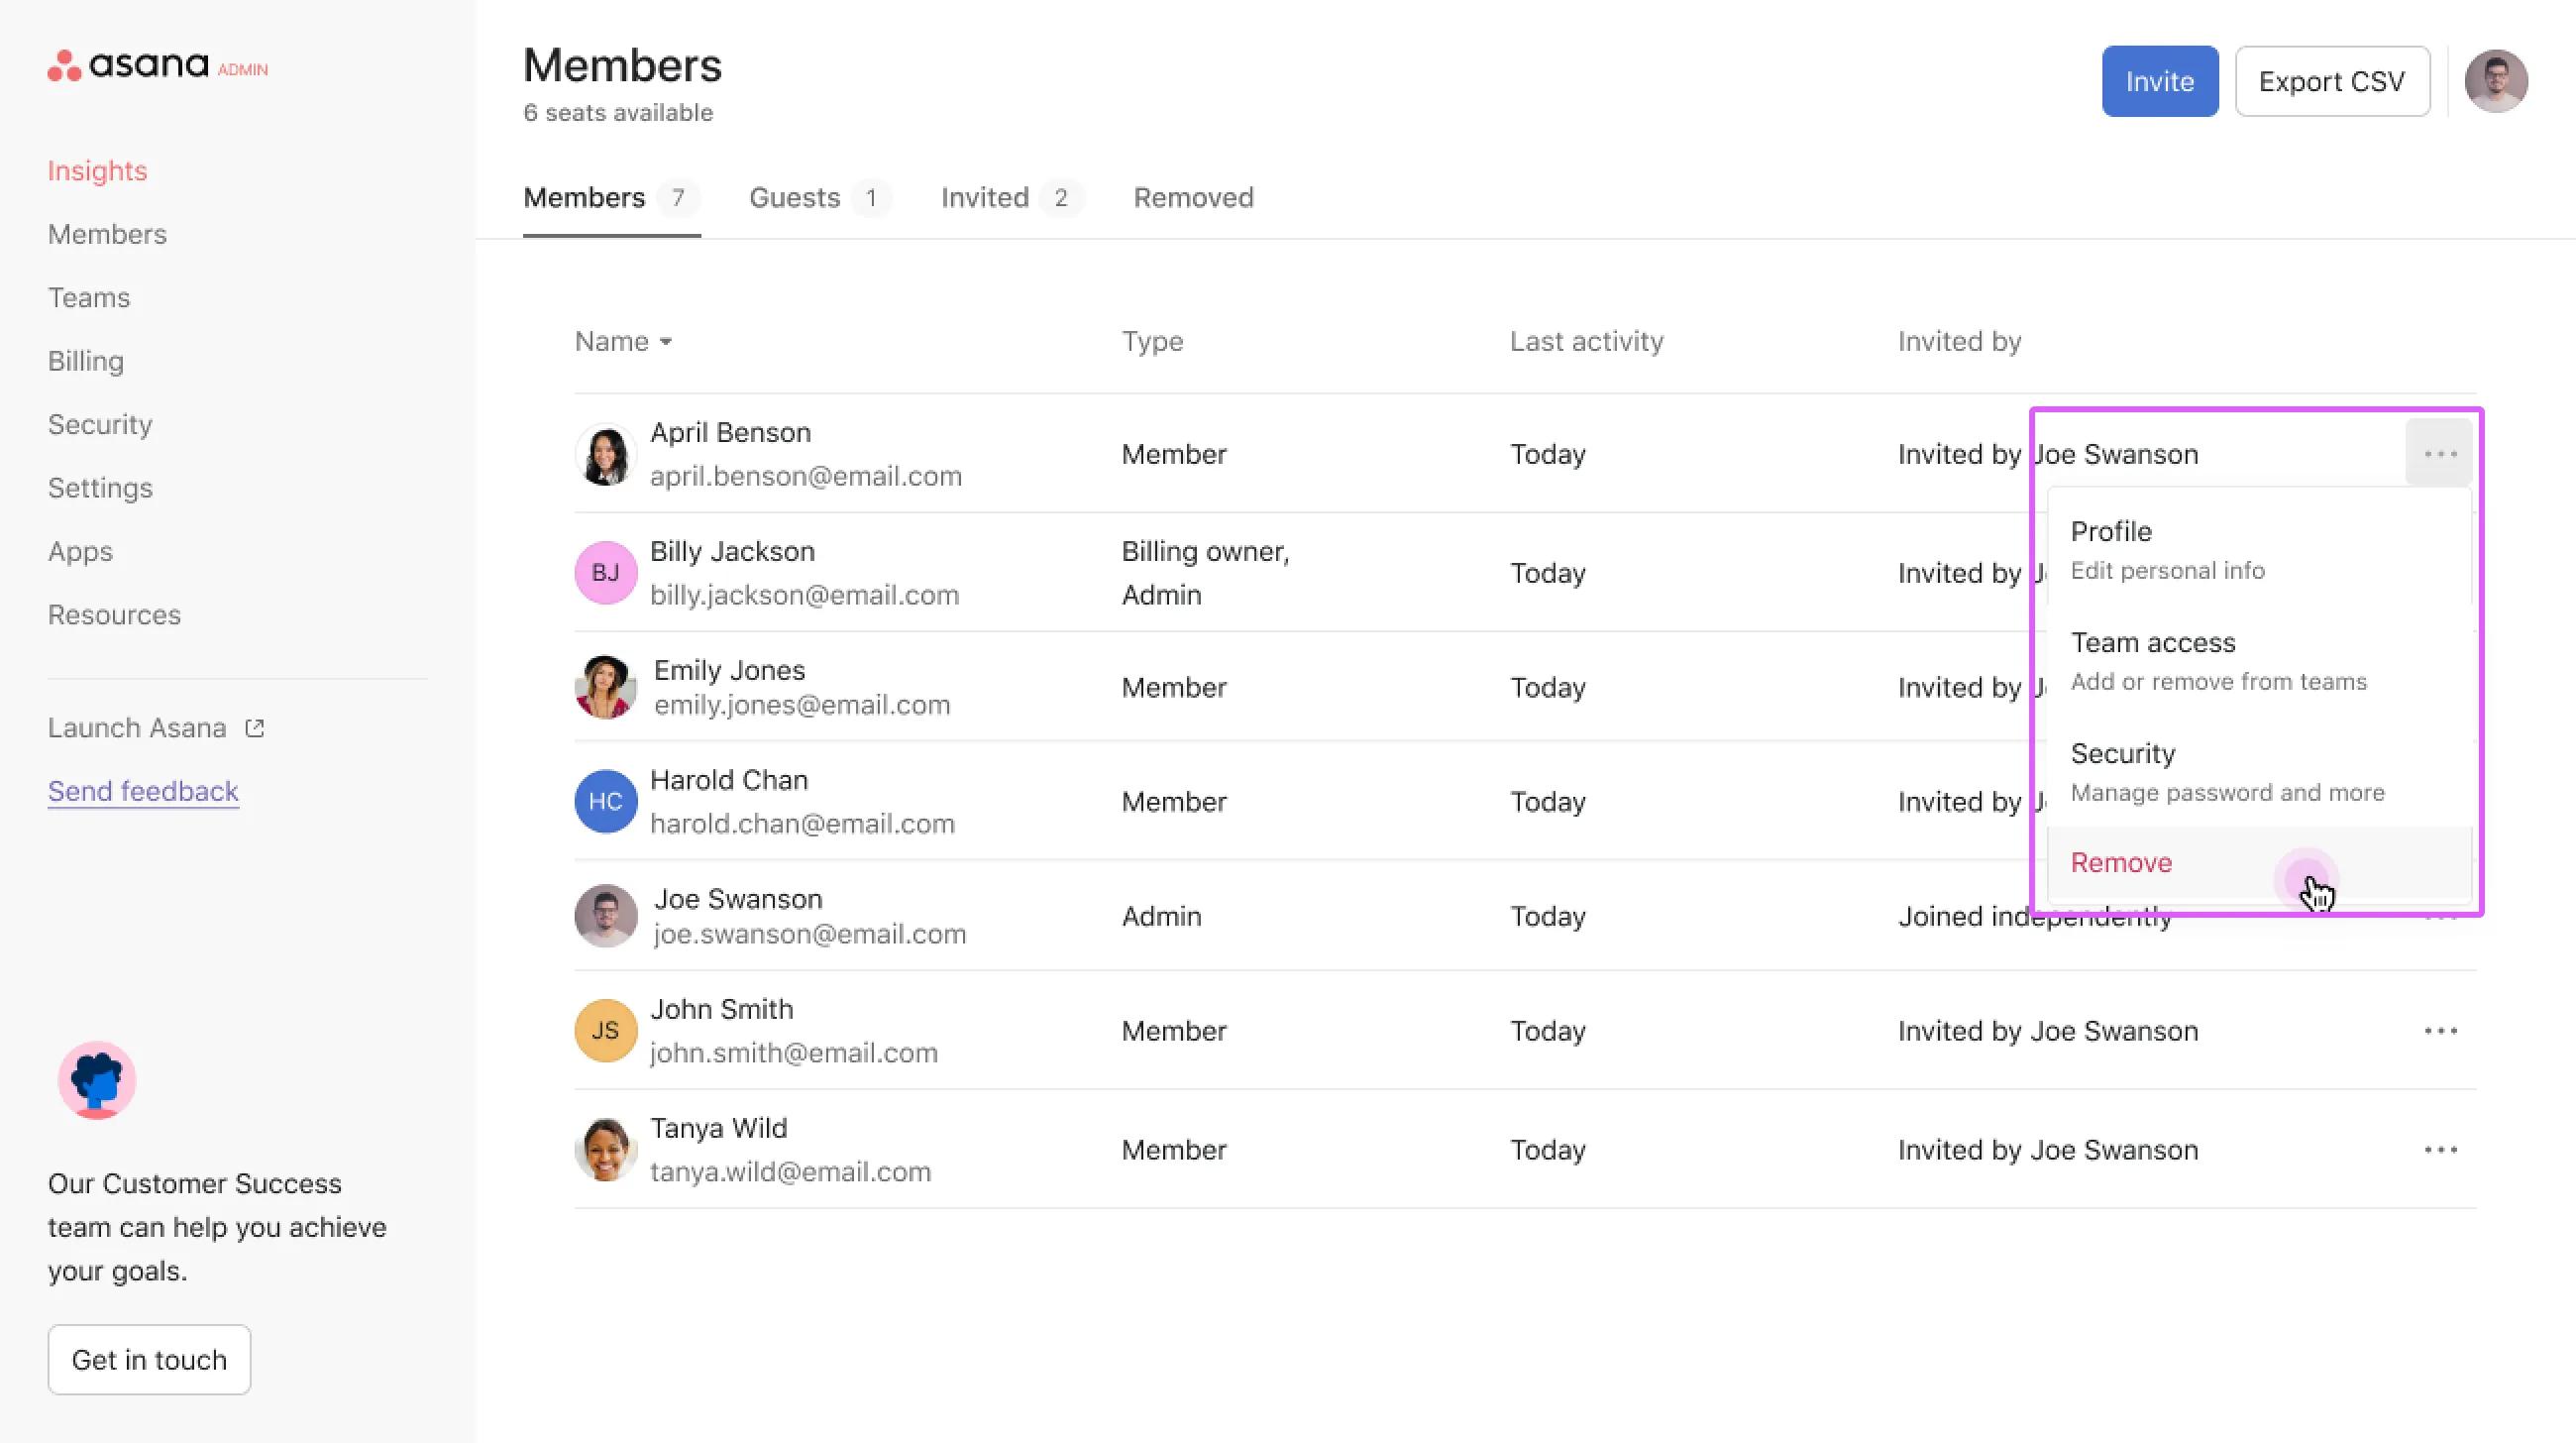Viewport: 2576px width, 1443px height.
Task: Open April Benson's three-dot options menu
Action: pyautogui.click(x=2440, y=454)
